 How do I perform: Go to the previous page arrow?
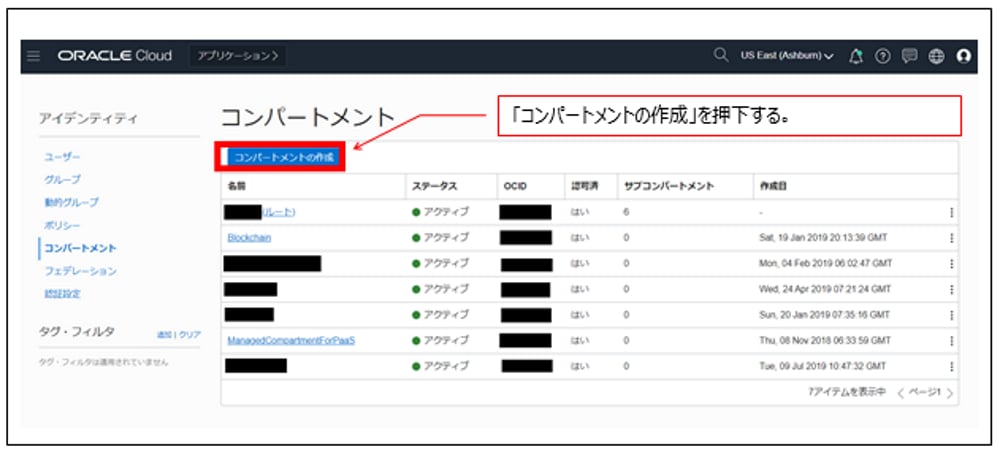click(x=901, y=393)
